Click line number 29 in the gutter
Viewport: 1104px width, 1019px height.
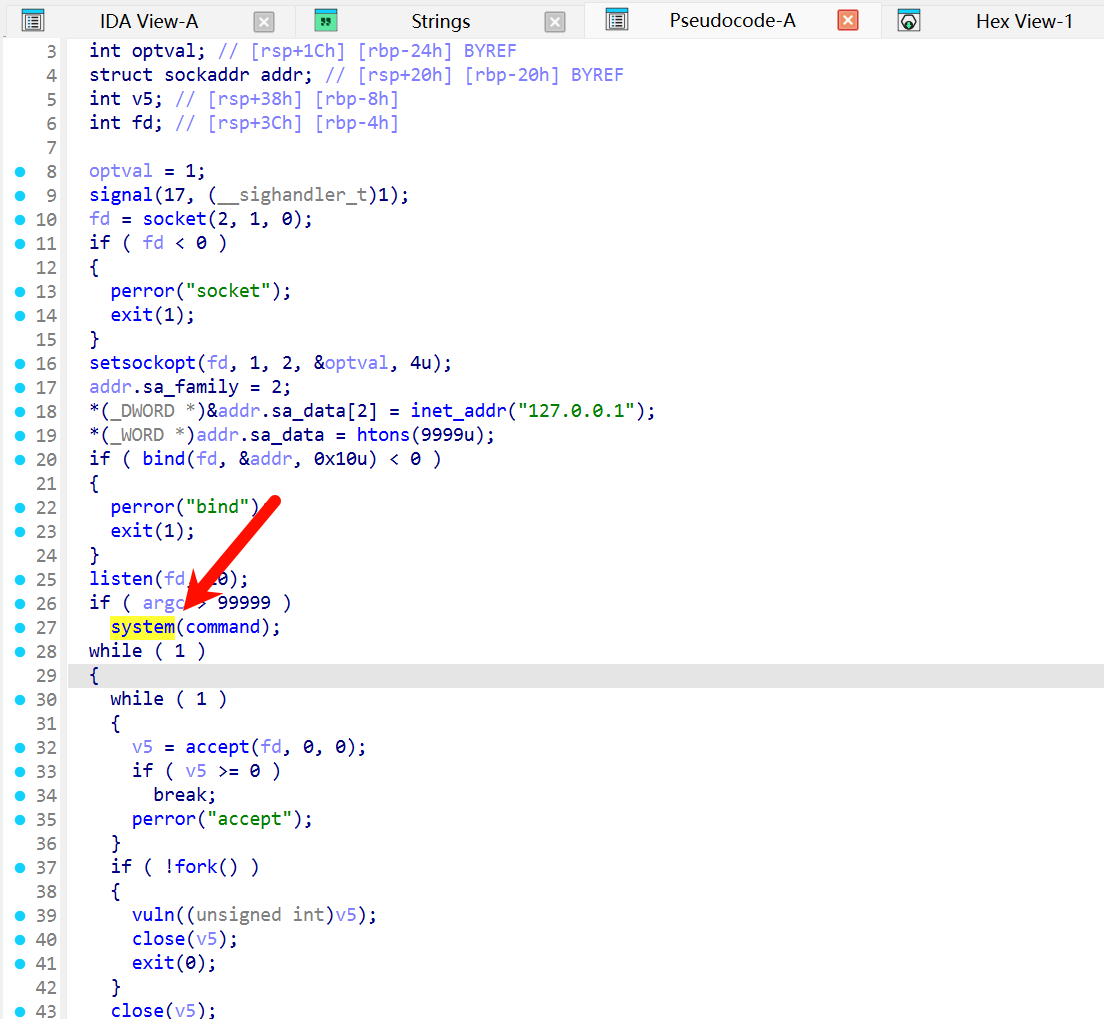46,676
